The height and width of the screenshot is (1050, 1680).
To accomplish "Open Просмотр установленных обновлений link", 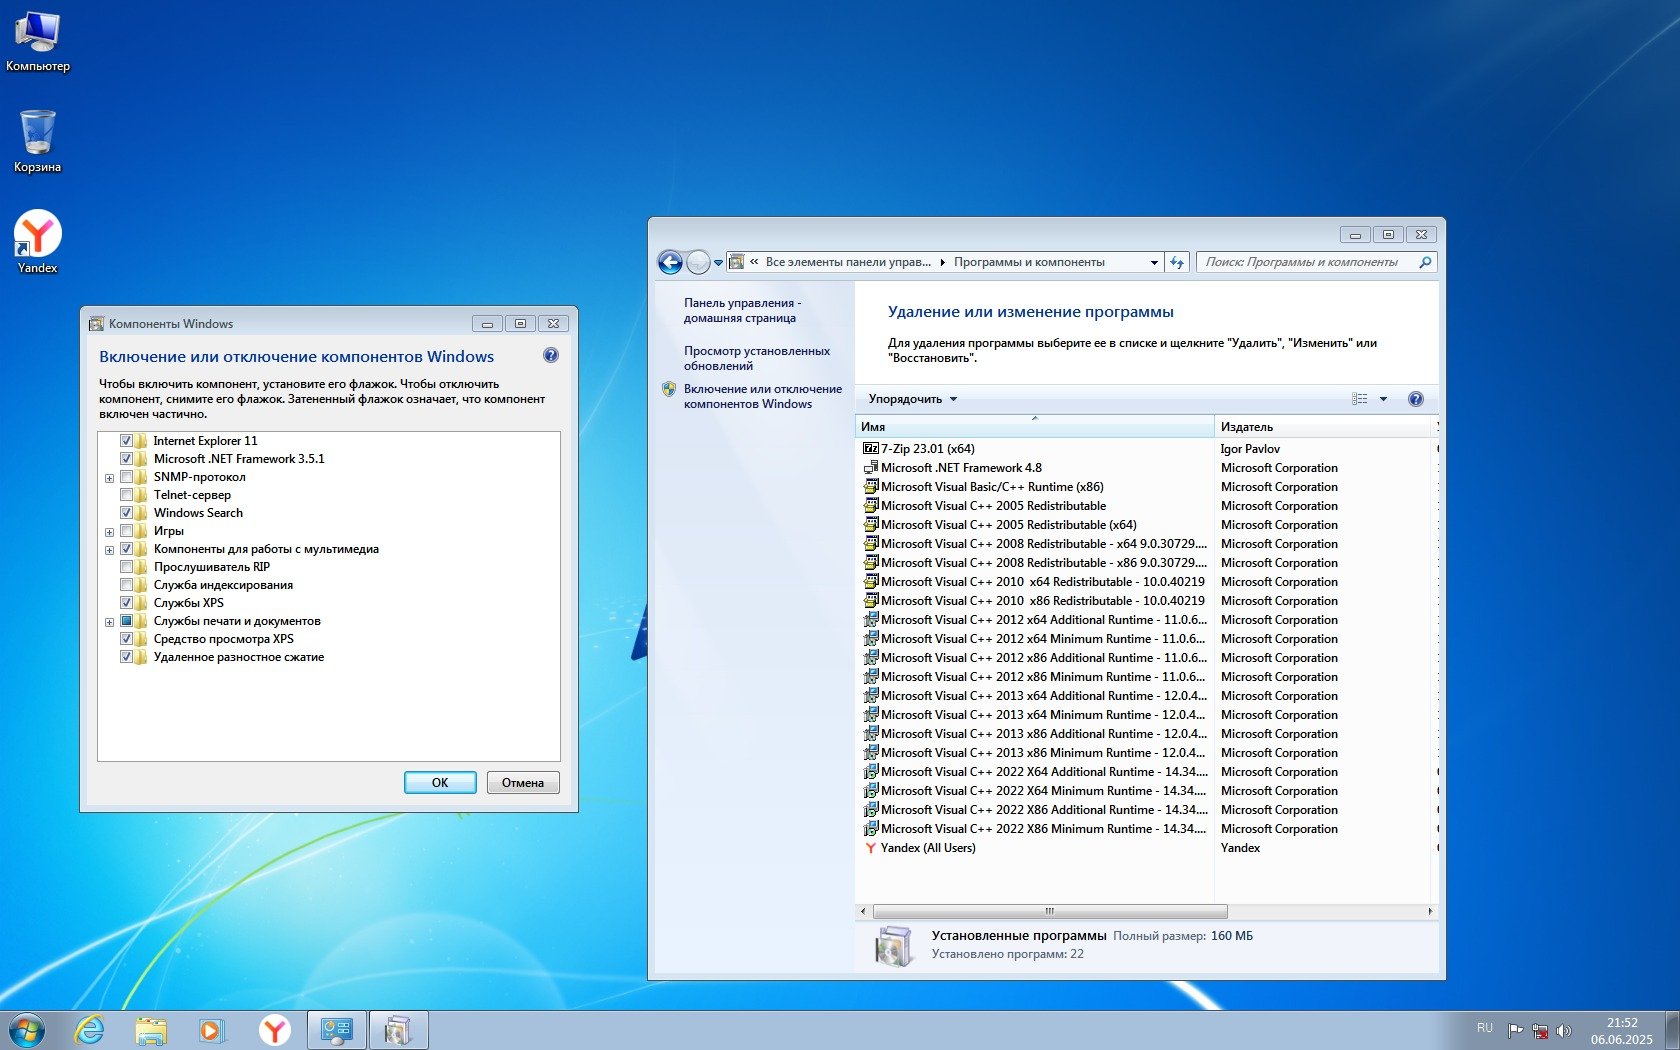I will [756, 358].
